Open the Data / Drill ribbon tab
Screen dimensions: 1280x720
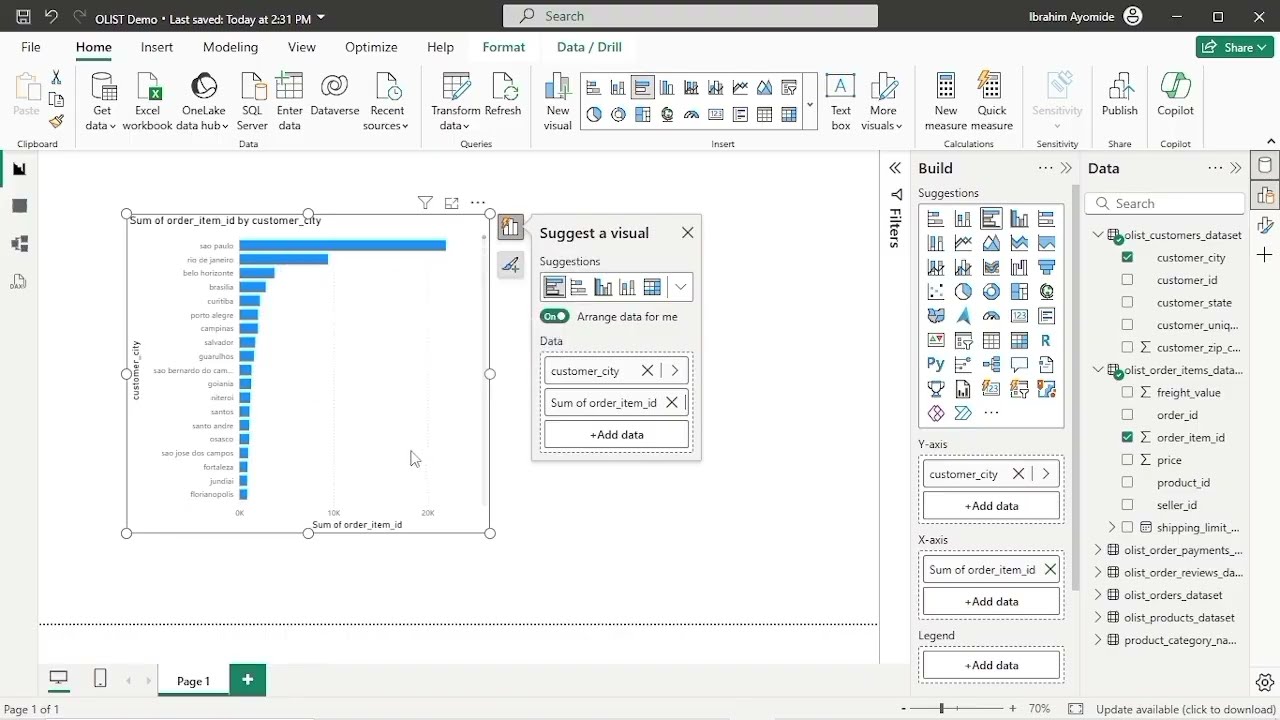[589, 47]
